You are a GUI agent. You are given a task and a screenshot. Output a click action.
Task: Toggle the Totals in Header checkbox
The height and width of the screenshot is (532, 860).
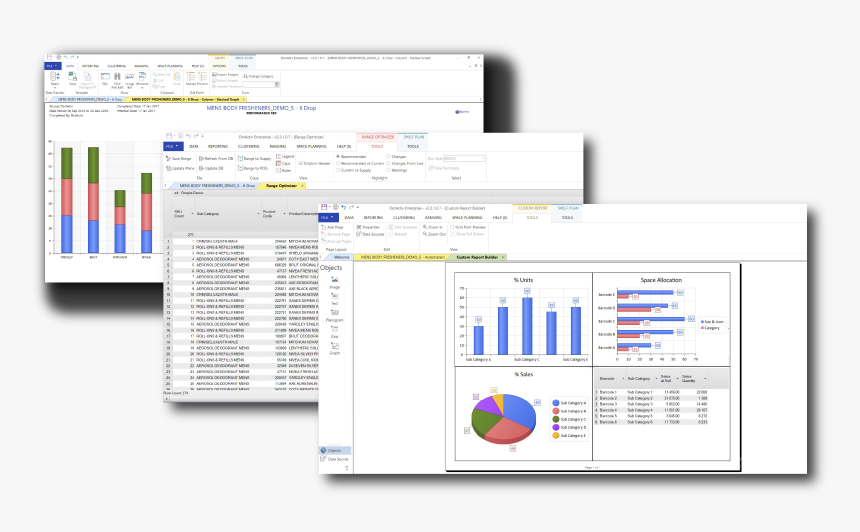click(300, 162)
